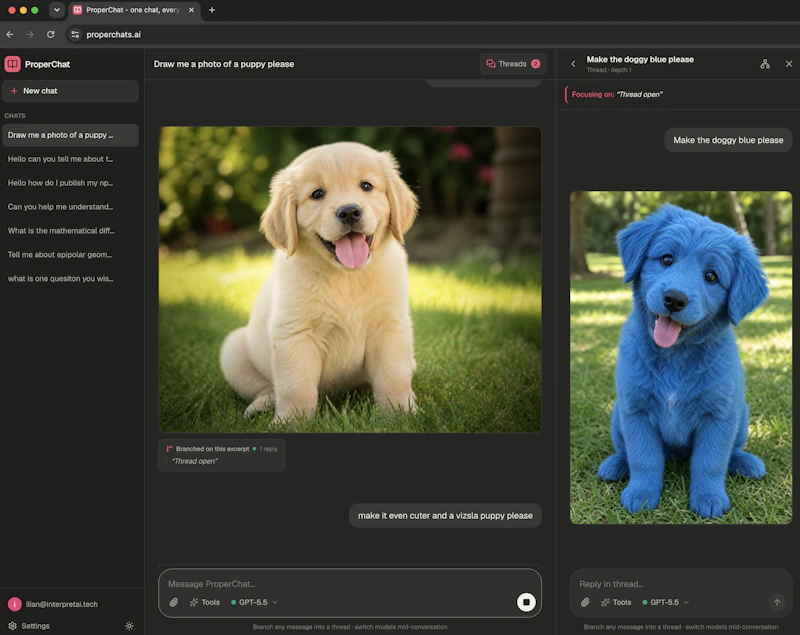800x635 pixels.
Task: Click the ProperChat logo icon in sidebar
Action: [12, 64]
